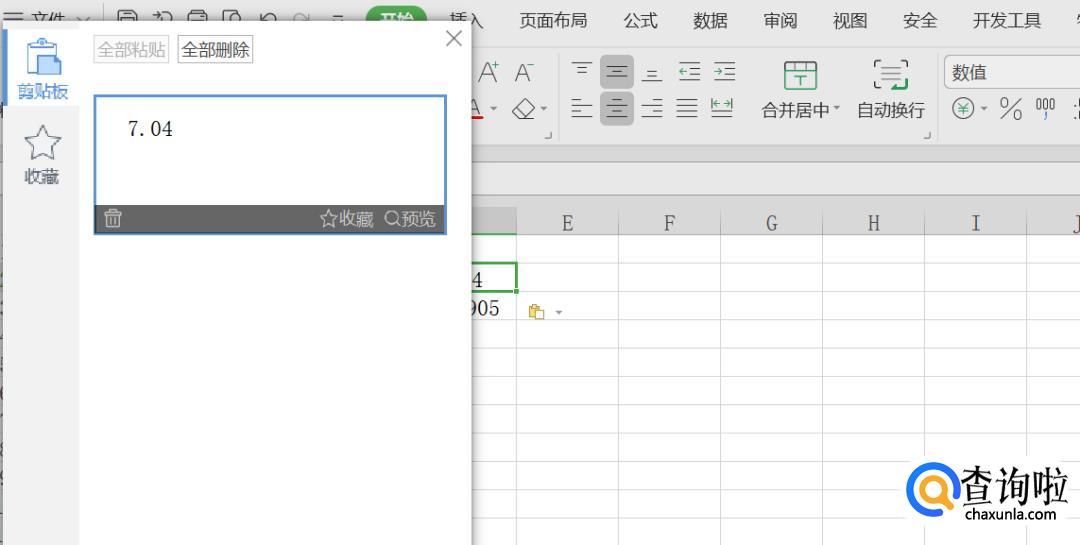Click the cell showing 905
This screenshot has height=545, width=1080.
(x=494, y=307)
